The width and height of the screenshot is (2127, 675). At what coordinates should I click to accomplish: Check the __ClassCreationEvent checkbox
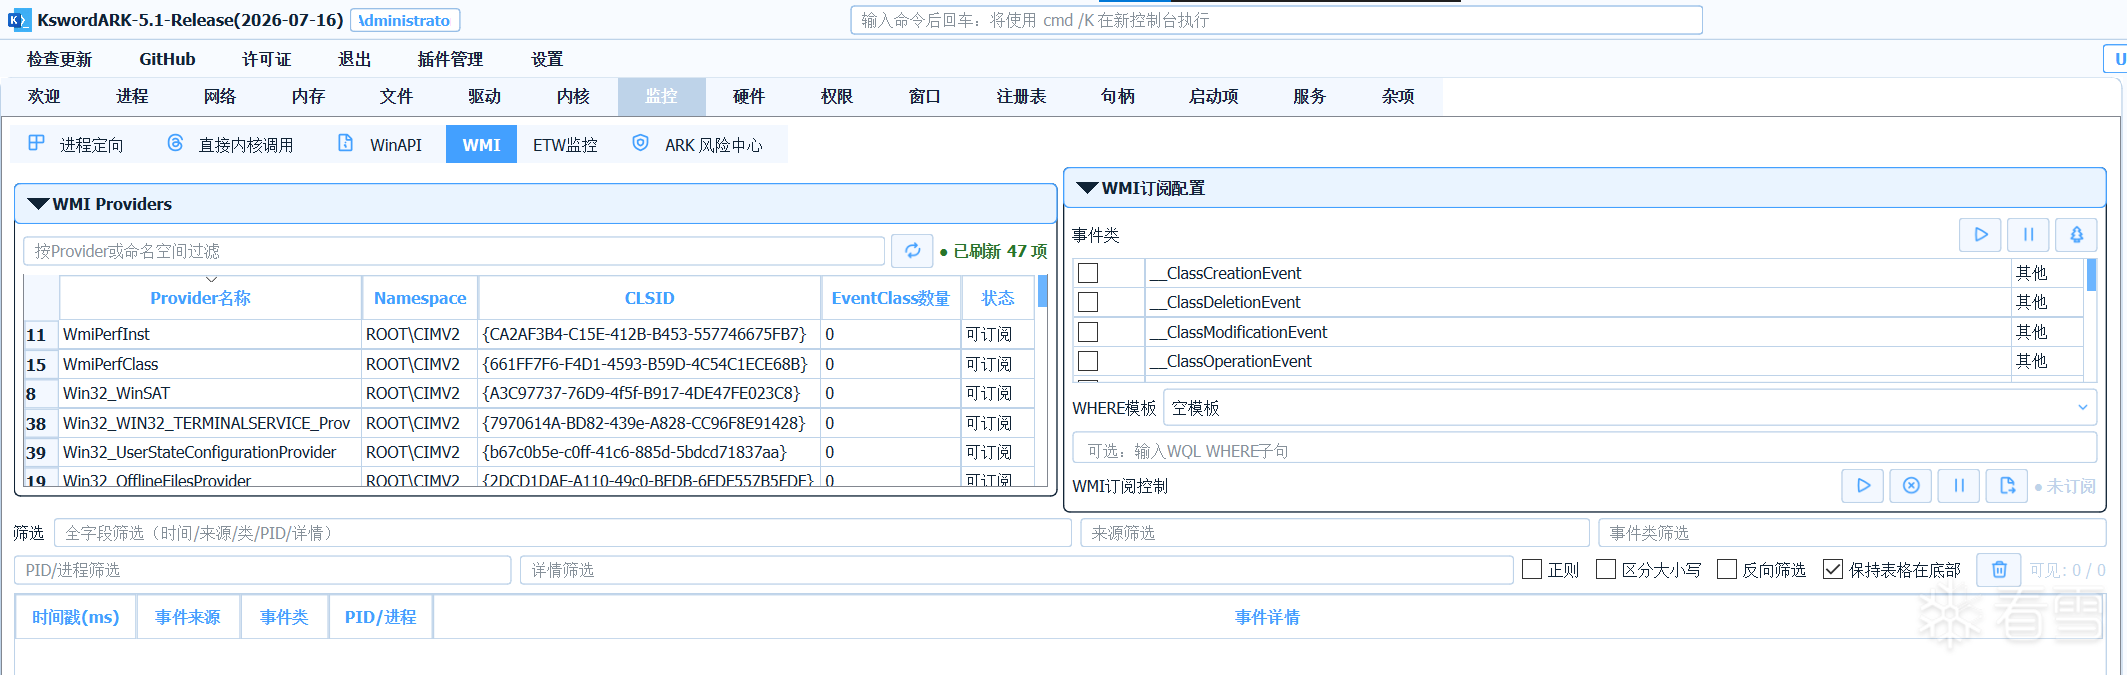[1088, 273]
